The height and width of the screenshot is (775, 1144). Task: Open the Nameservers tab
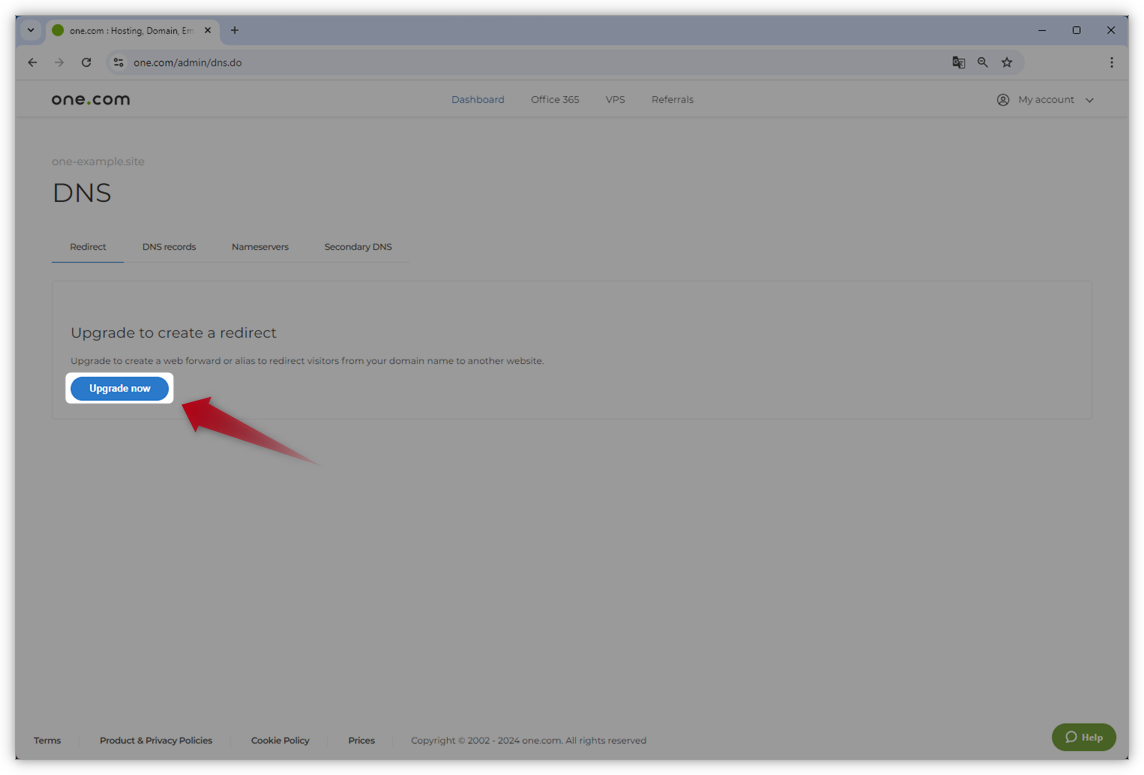coord(260,246)
